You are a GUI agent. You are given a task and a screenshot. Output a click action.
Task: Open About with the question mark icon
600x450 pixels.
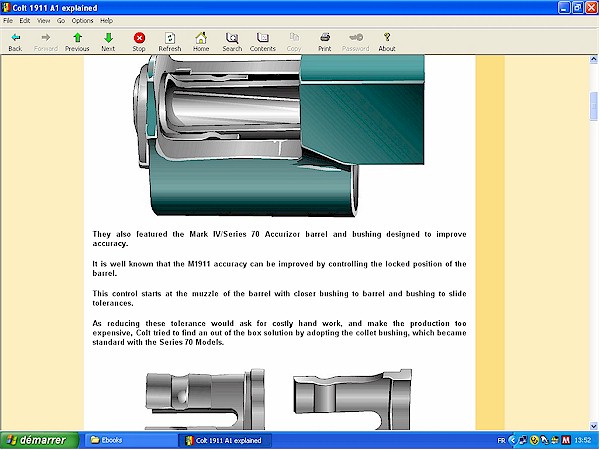[x=387, y=38]
